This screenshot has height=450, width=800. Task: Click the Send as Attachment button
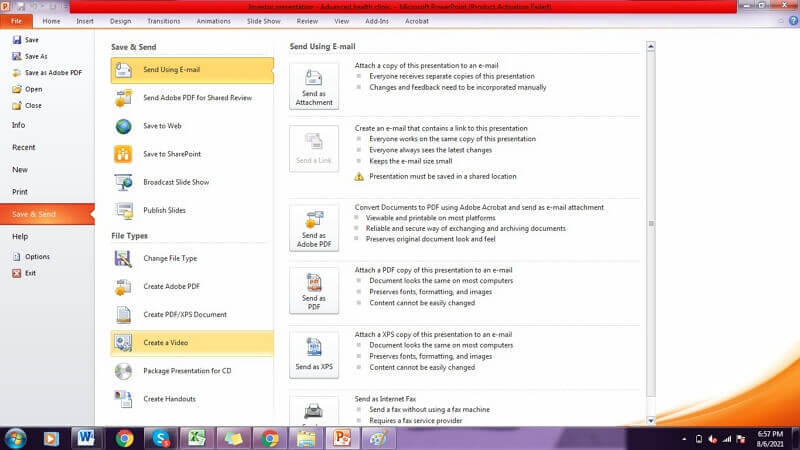314,86
